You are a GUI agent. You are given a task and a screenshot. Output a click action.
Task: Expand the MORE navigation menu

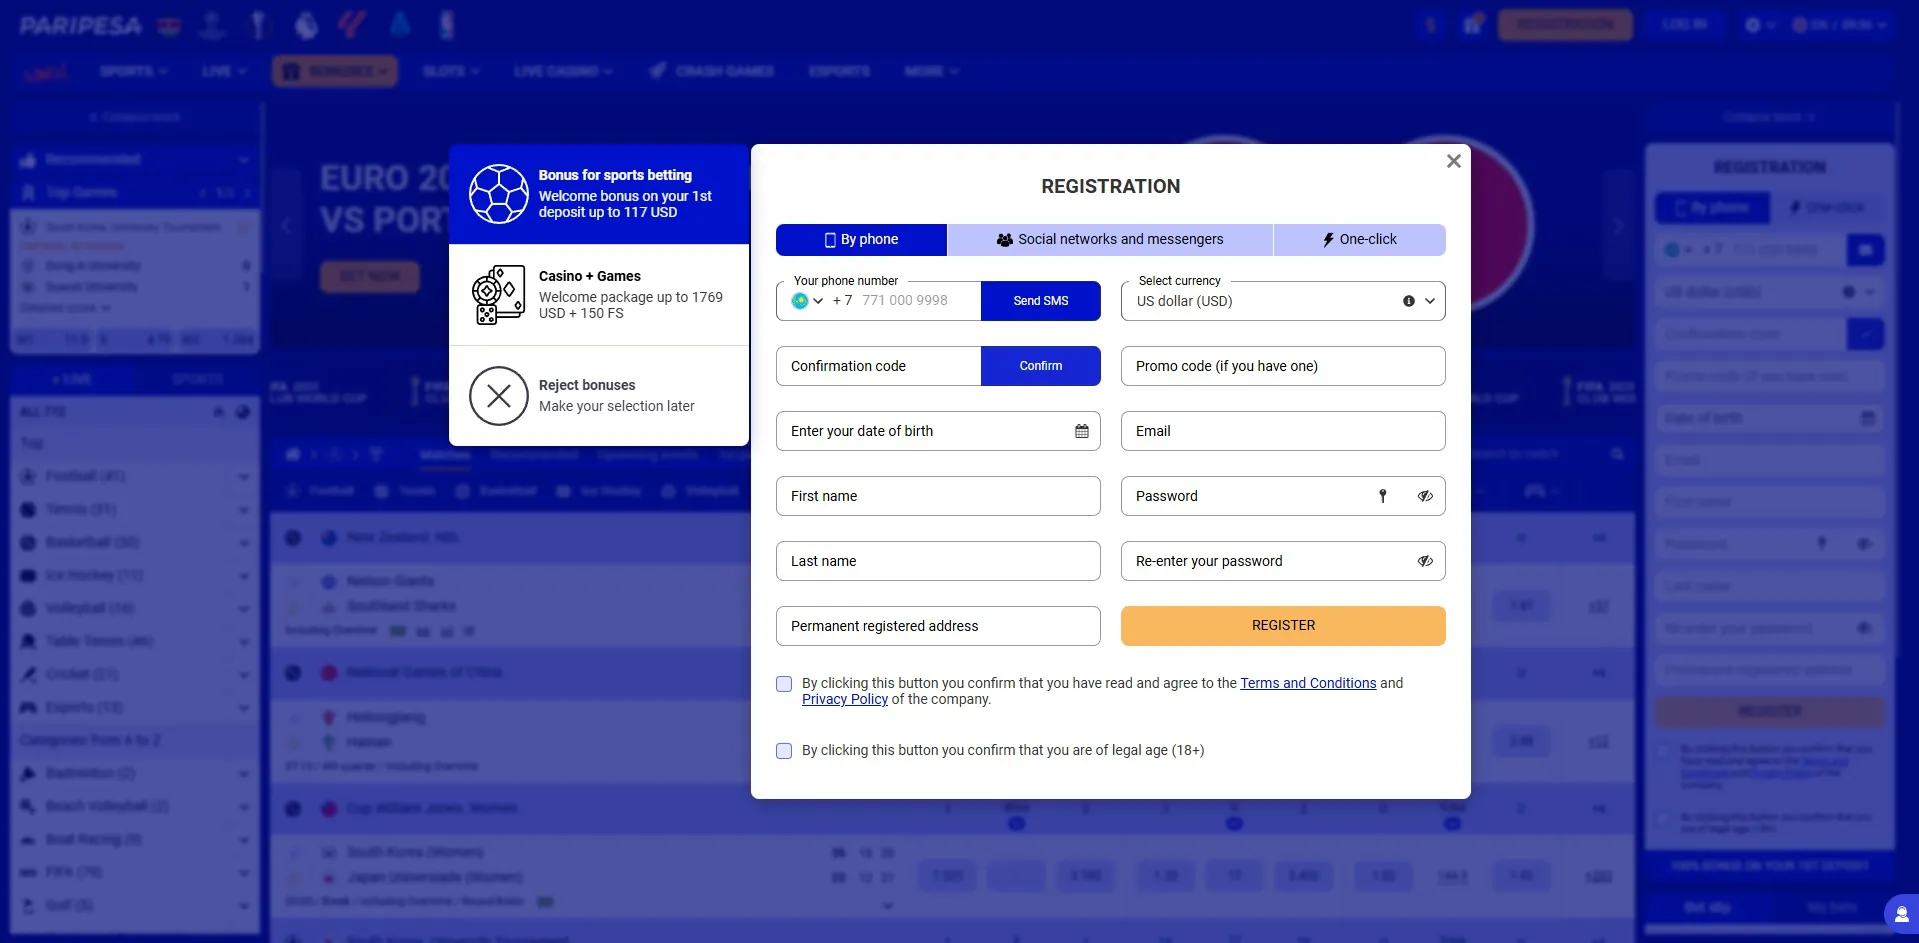[930, 71]
